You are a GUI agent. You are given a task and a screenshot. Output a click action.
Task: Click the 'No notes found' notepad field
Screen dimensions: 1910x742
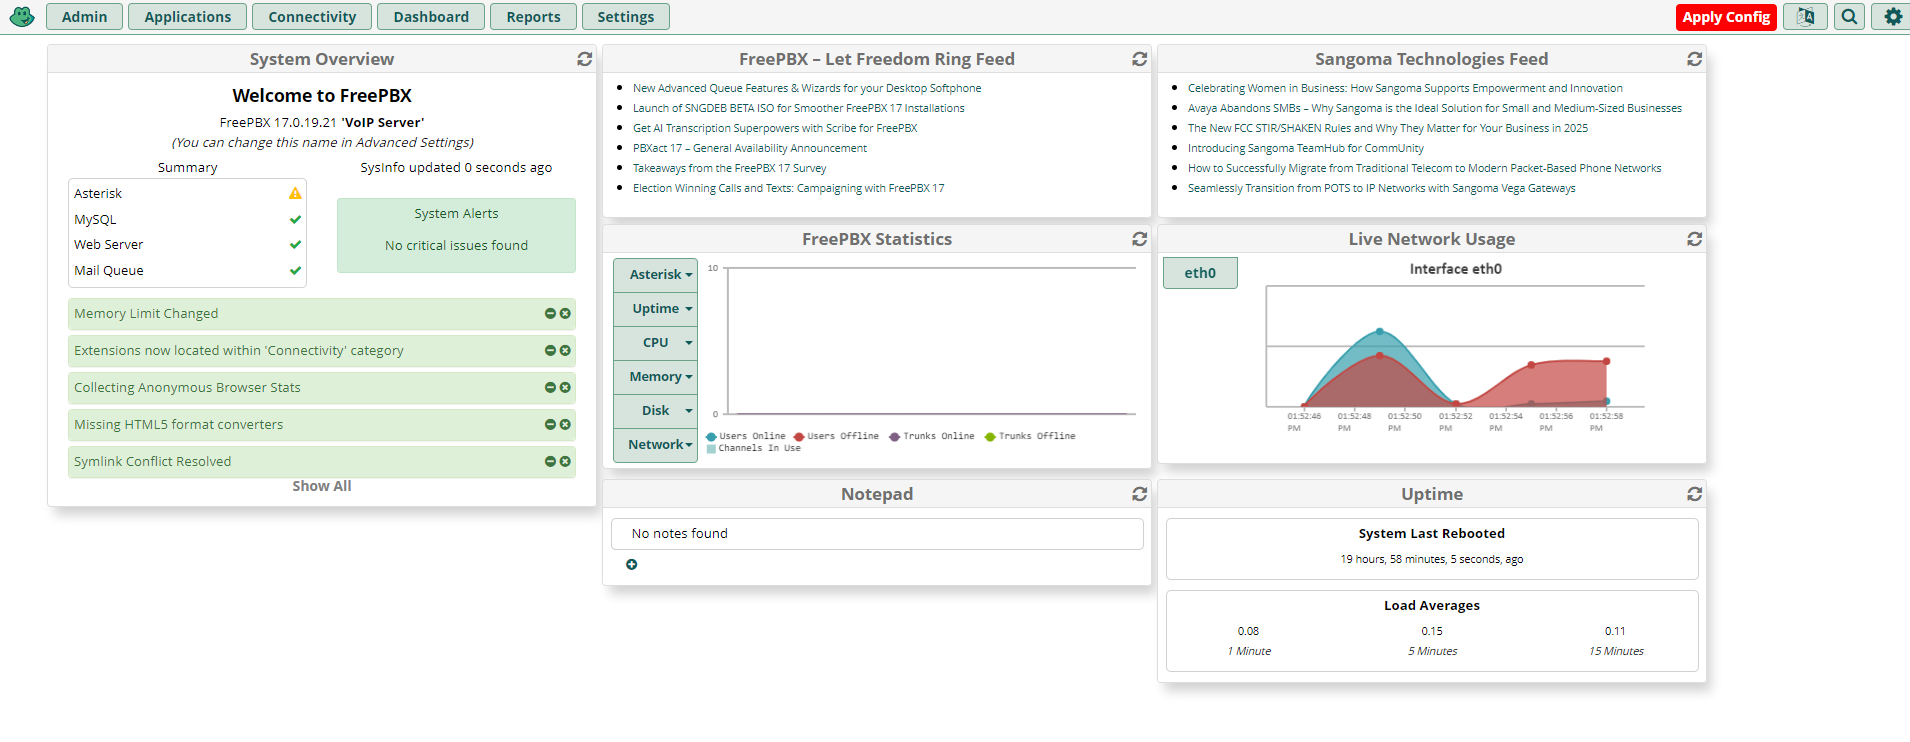click(877, 534)
